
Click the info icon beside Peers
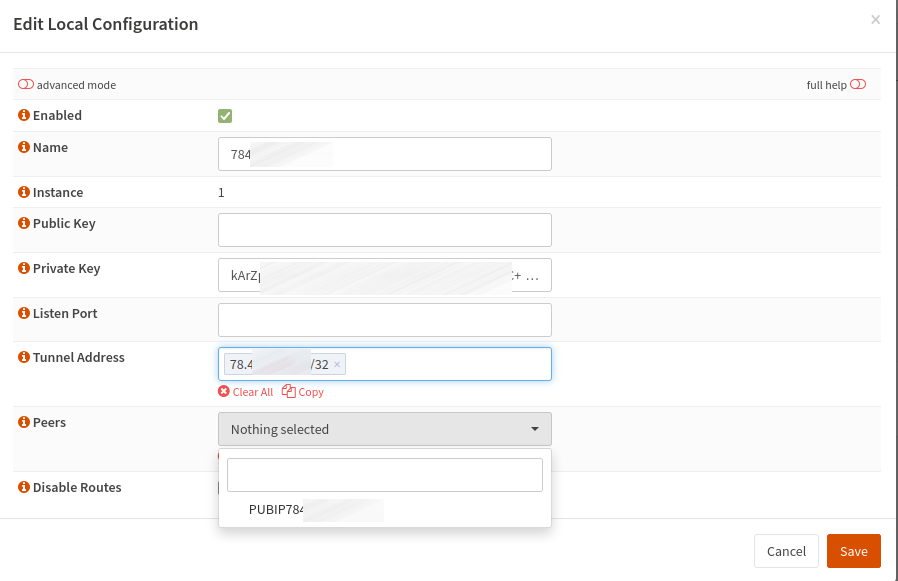[x=24, y=423]
